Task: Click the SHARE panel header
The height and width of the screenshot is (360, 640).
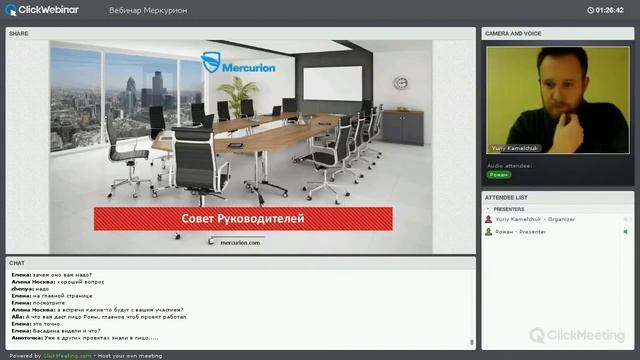Action: [240, 33]
